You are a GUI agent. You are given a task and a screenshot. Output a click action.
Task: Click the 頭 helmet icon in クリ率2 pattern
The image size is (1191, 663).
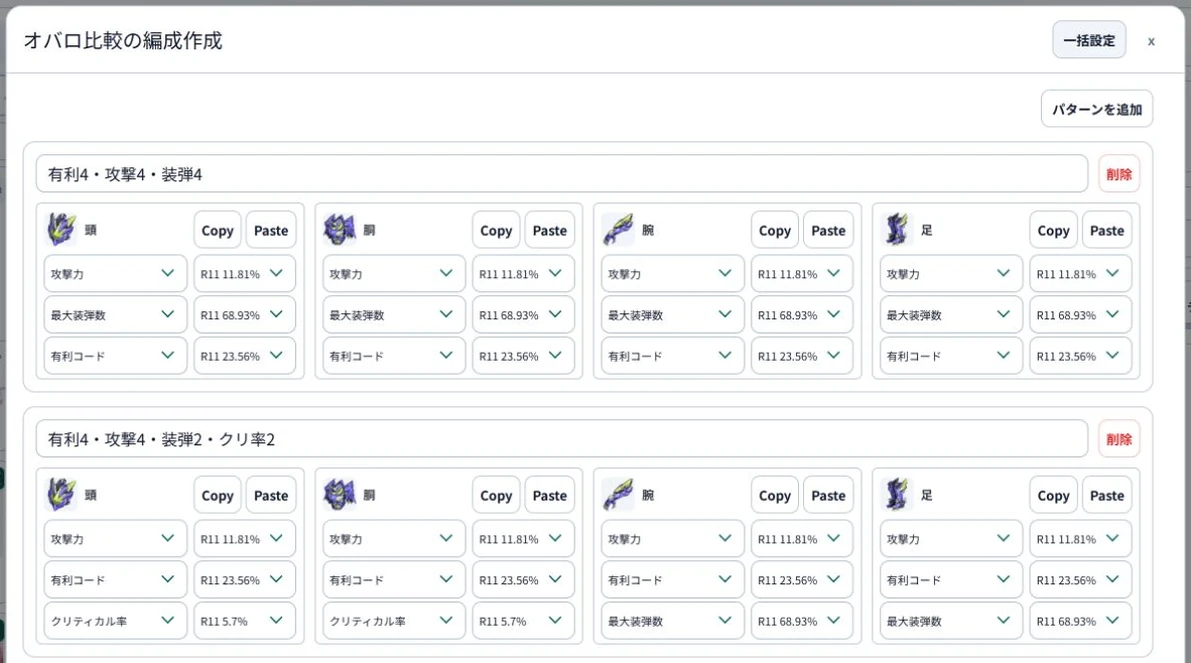[x=62, y=494]
